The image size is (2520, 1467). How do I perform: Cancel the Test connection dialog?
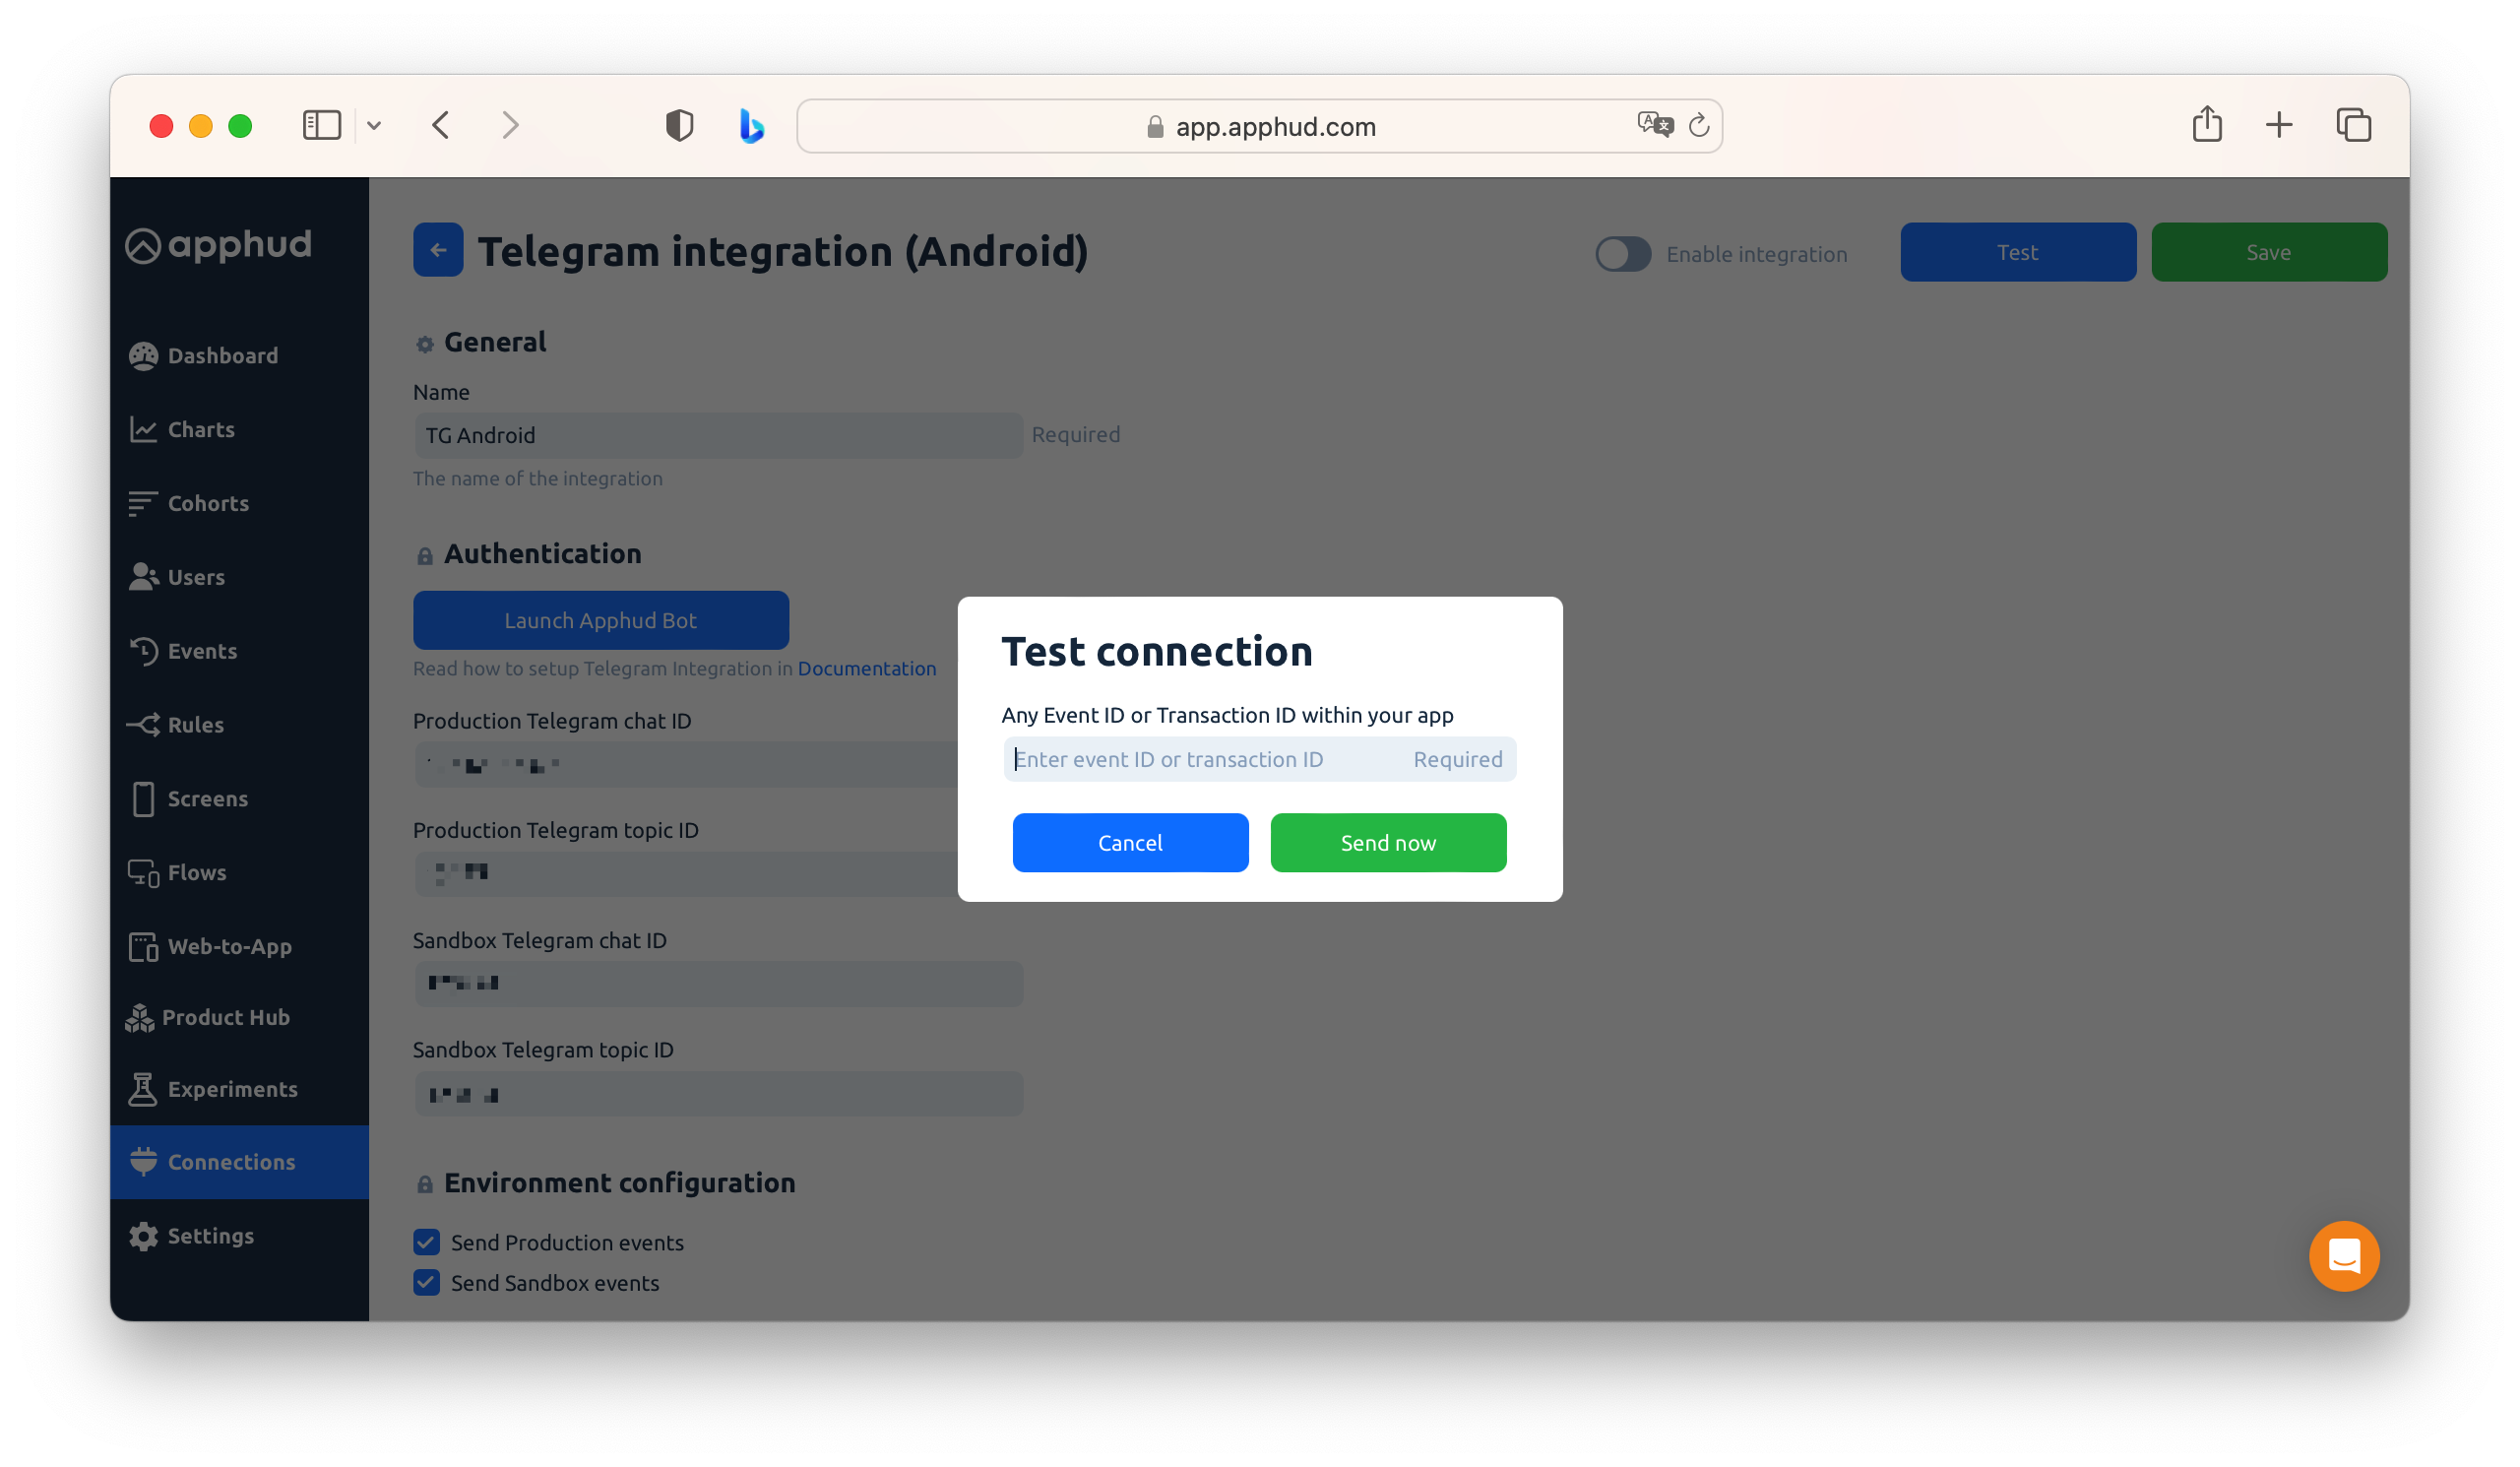point(1130,843)
